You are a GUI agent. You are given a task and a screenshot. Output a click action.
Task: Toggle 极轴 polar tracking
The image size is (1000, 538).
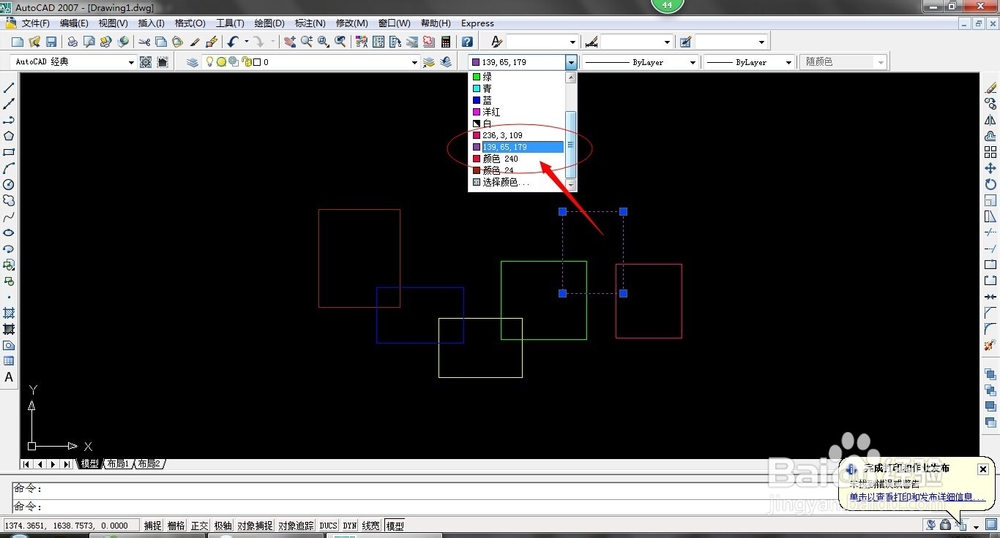click(x=223, y=526)
